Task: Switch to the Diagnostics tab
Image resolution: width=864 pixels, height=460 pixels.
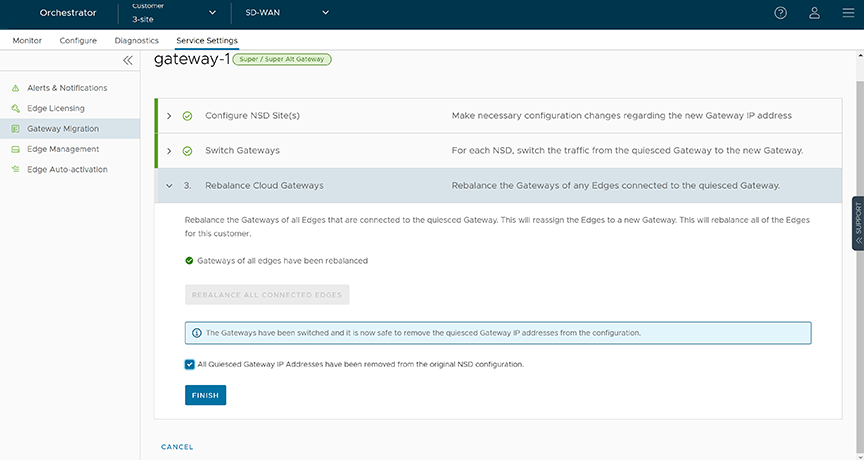Action: pyautogui.click(x=137, y=41)
